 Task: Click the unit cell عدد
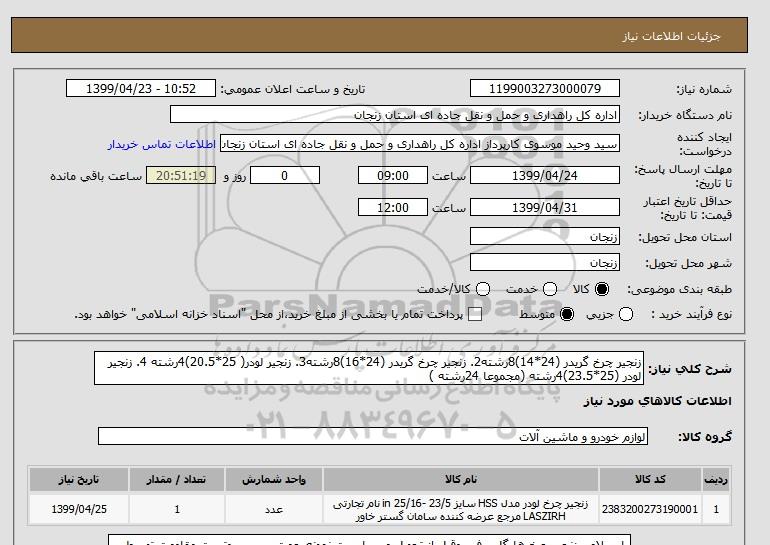[274, 509]
